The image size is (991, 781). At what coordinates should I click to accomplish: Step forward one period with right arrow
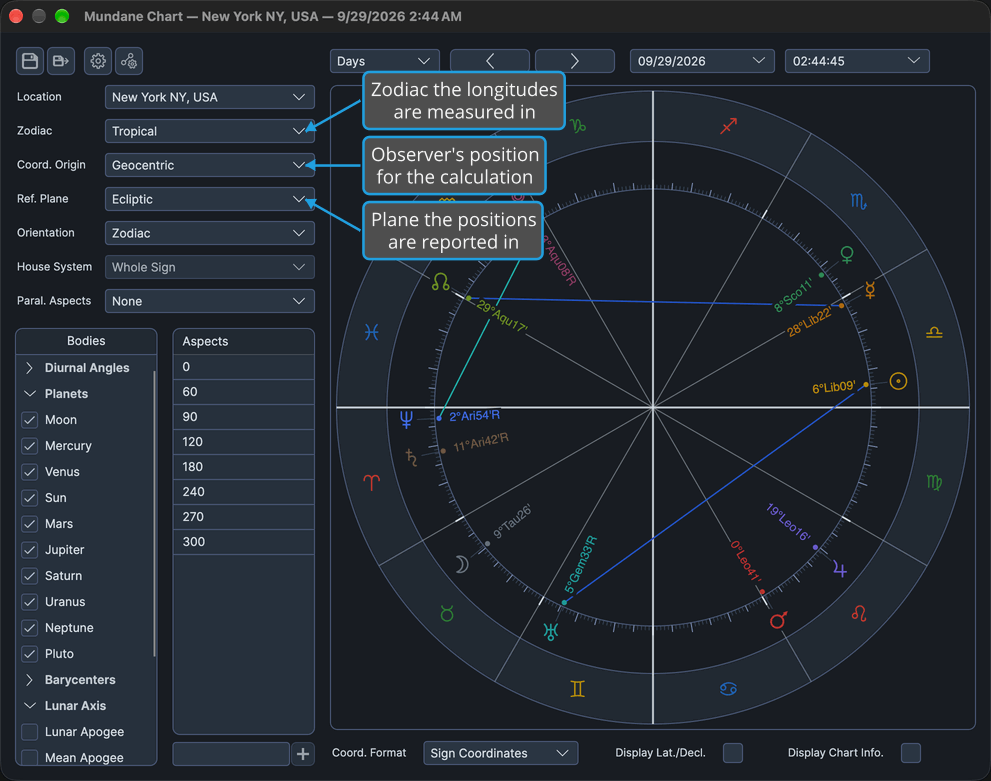pos(575,61)
